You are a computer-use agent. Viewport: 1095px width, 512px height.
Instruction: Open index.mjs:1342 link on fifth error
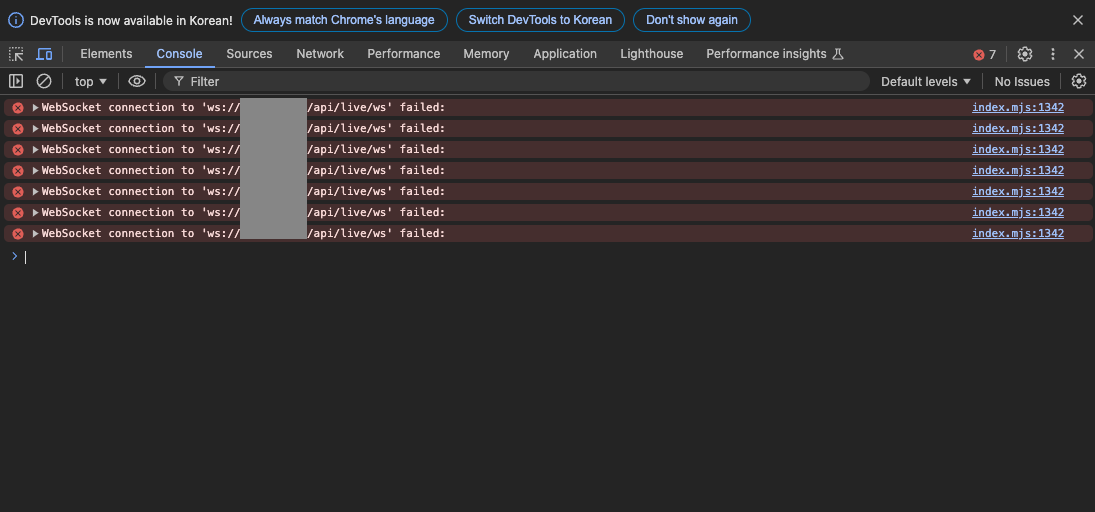coord(1017,191)
